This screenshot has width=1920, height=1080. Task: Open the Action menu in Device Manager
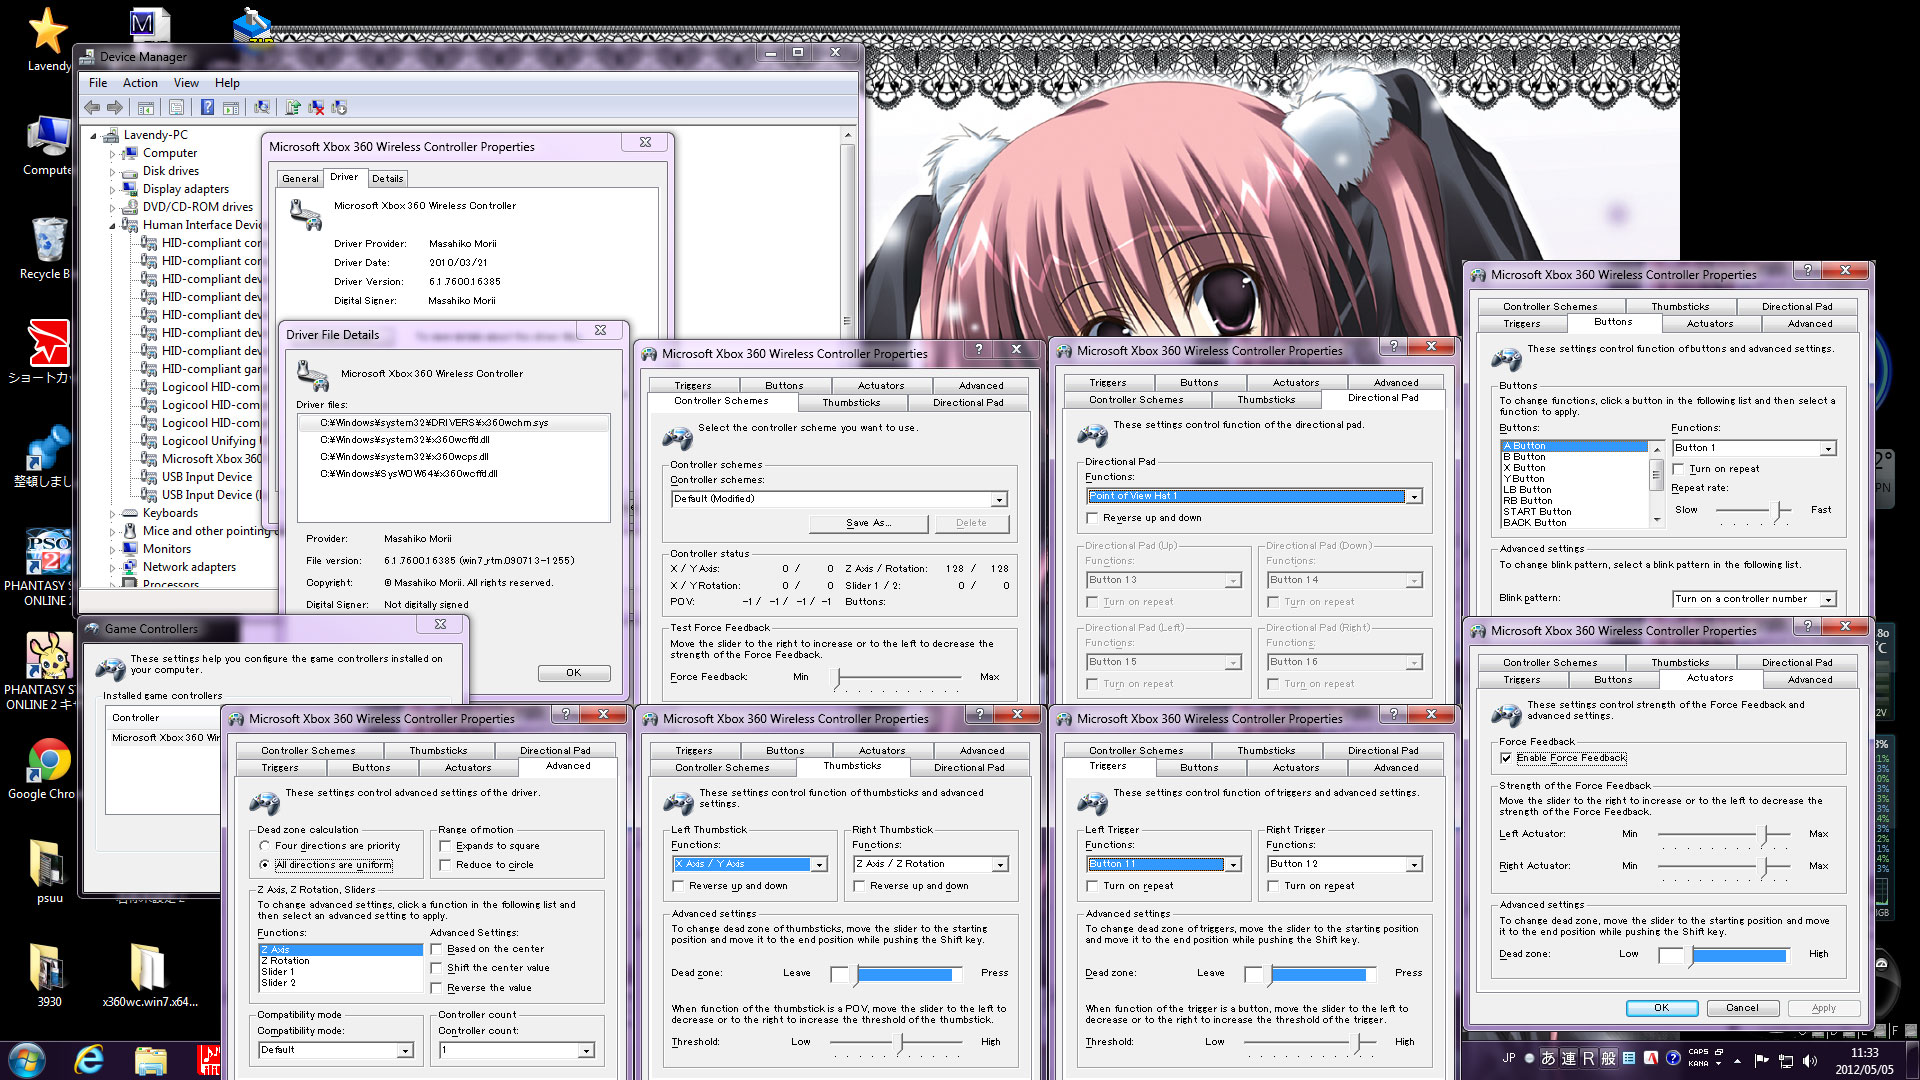(140, 83)
